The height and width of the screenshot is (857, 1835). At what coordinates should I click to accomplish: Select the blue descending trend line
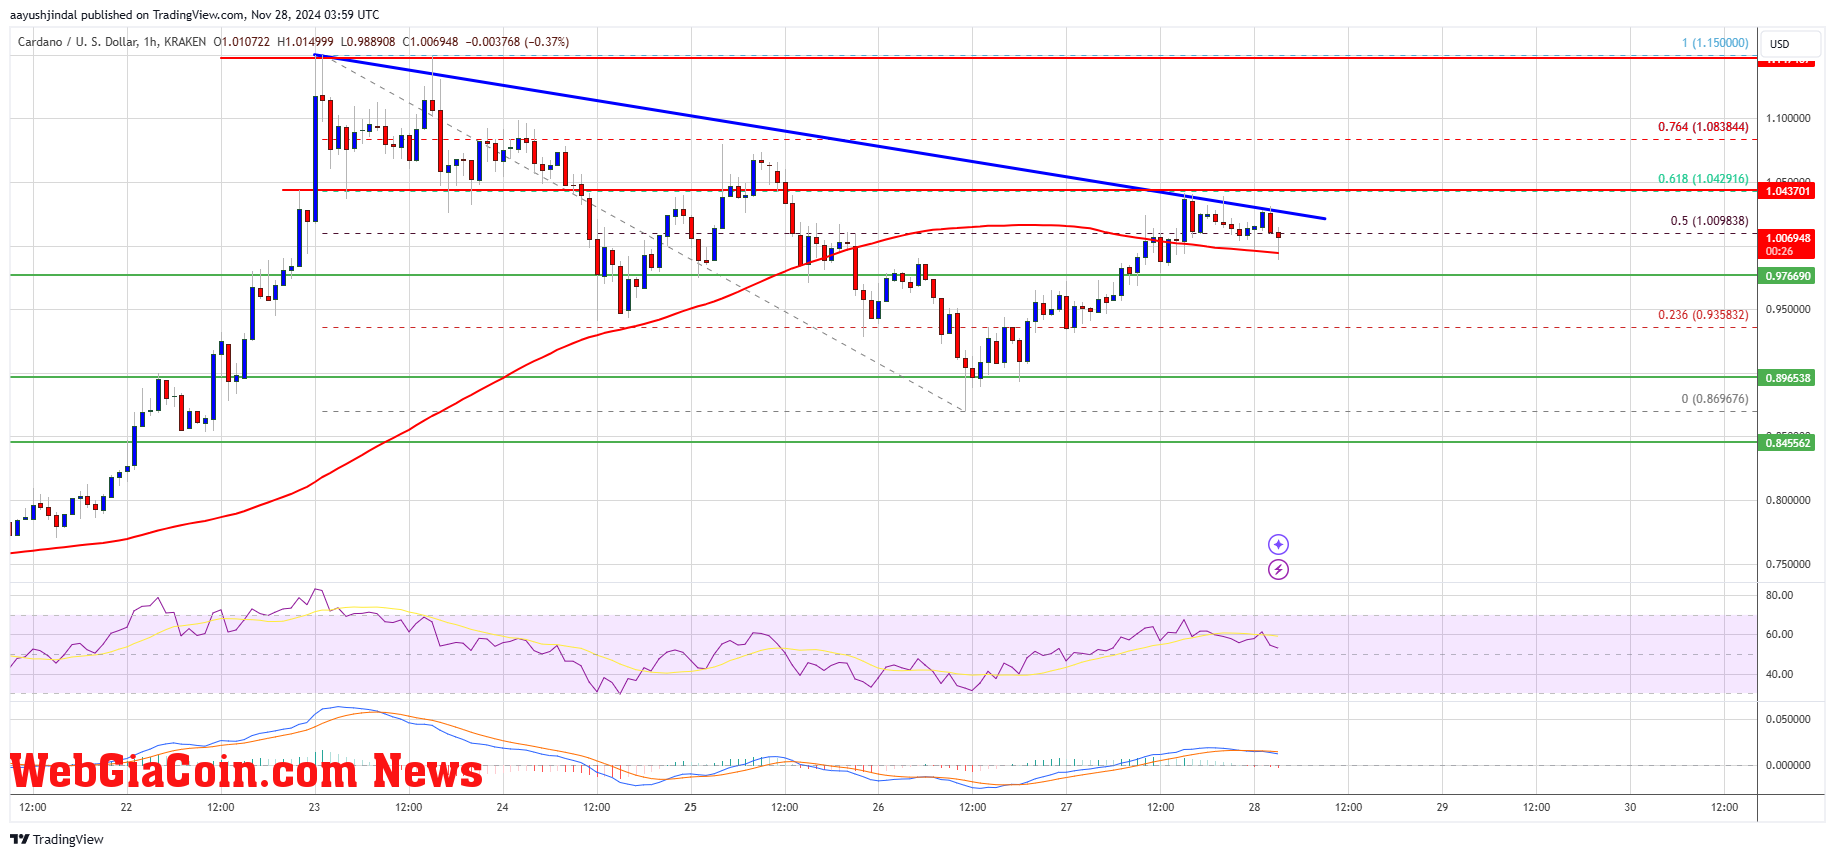coord(820,137)
